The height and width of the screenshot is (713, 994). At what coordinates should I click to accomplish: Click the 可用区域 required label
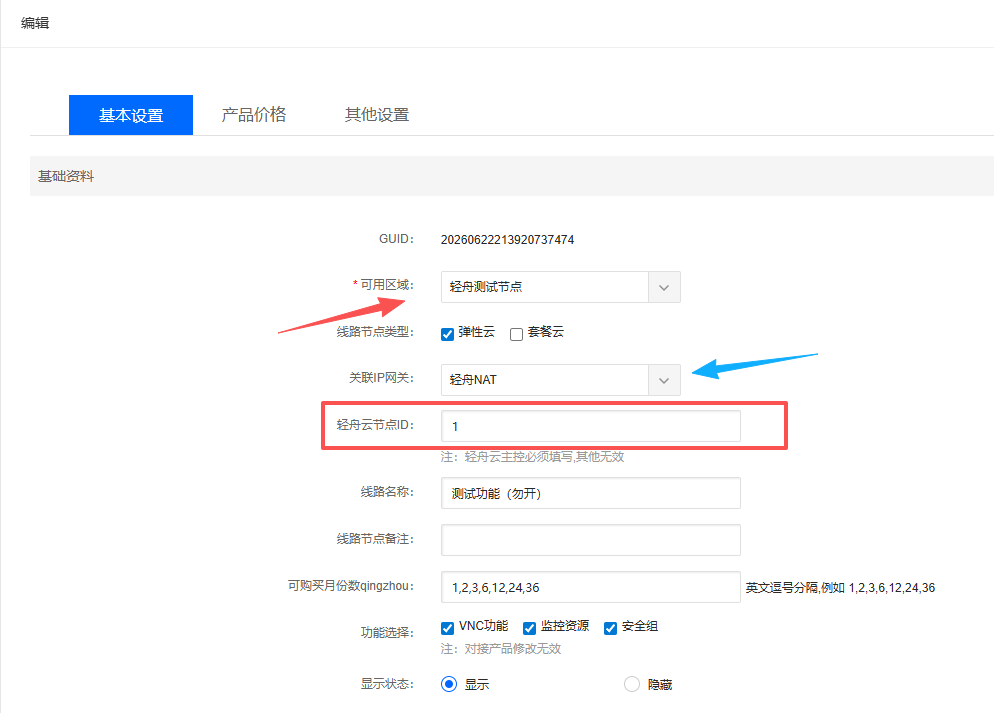coord(383,285)
